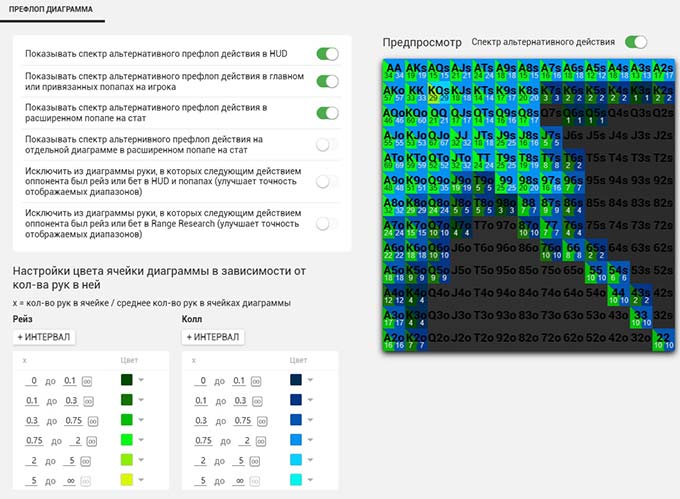Click infinity icon in Call 0–0.1 row
This screenshot has width=680, height=499.
coord(257,380)
